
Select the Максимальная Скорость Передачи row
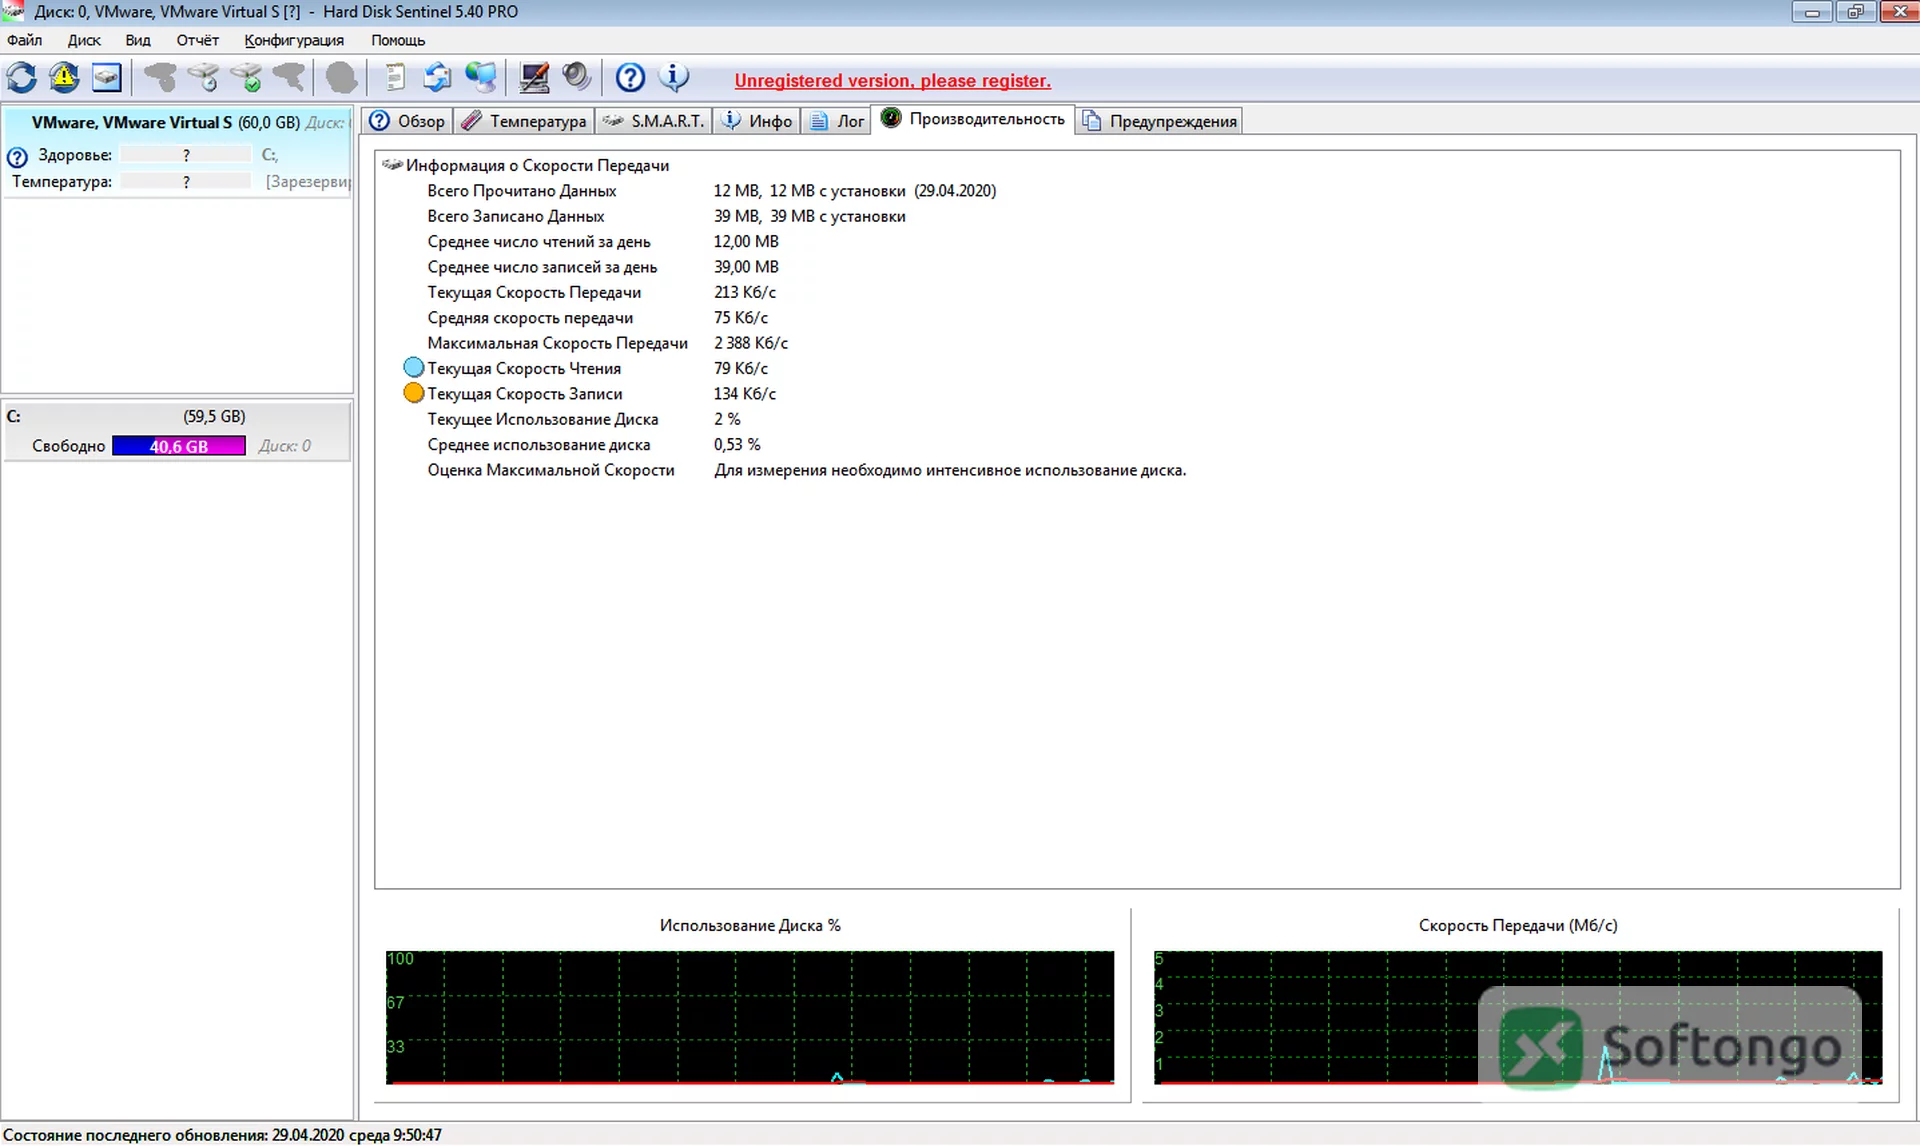tap(608, 343)
